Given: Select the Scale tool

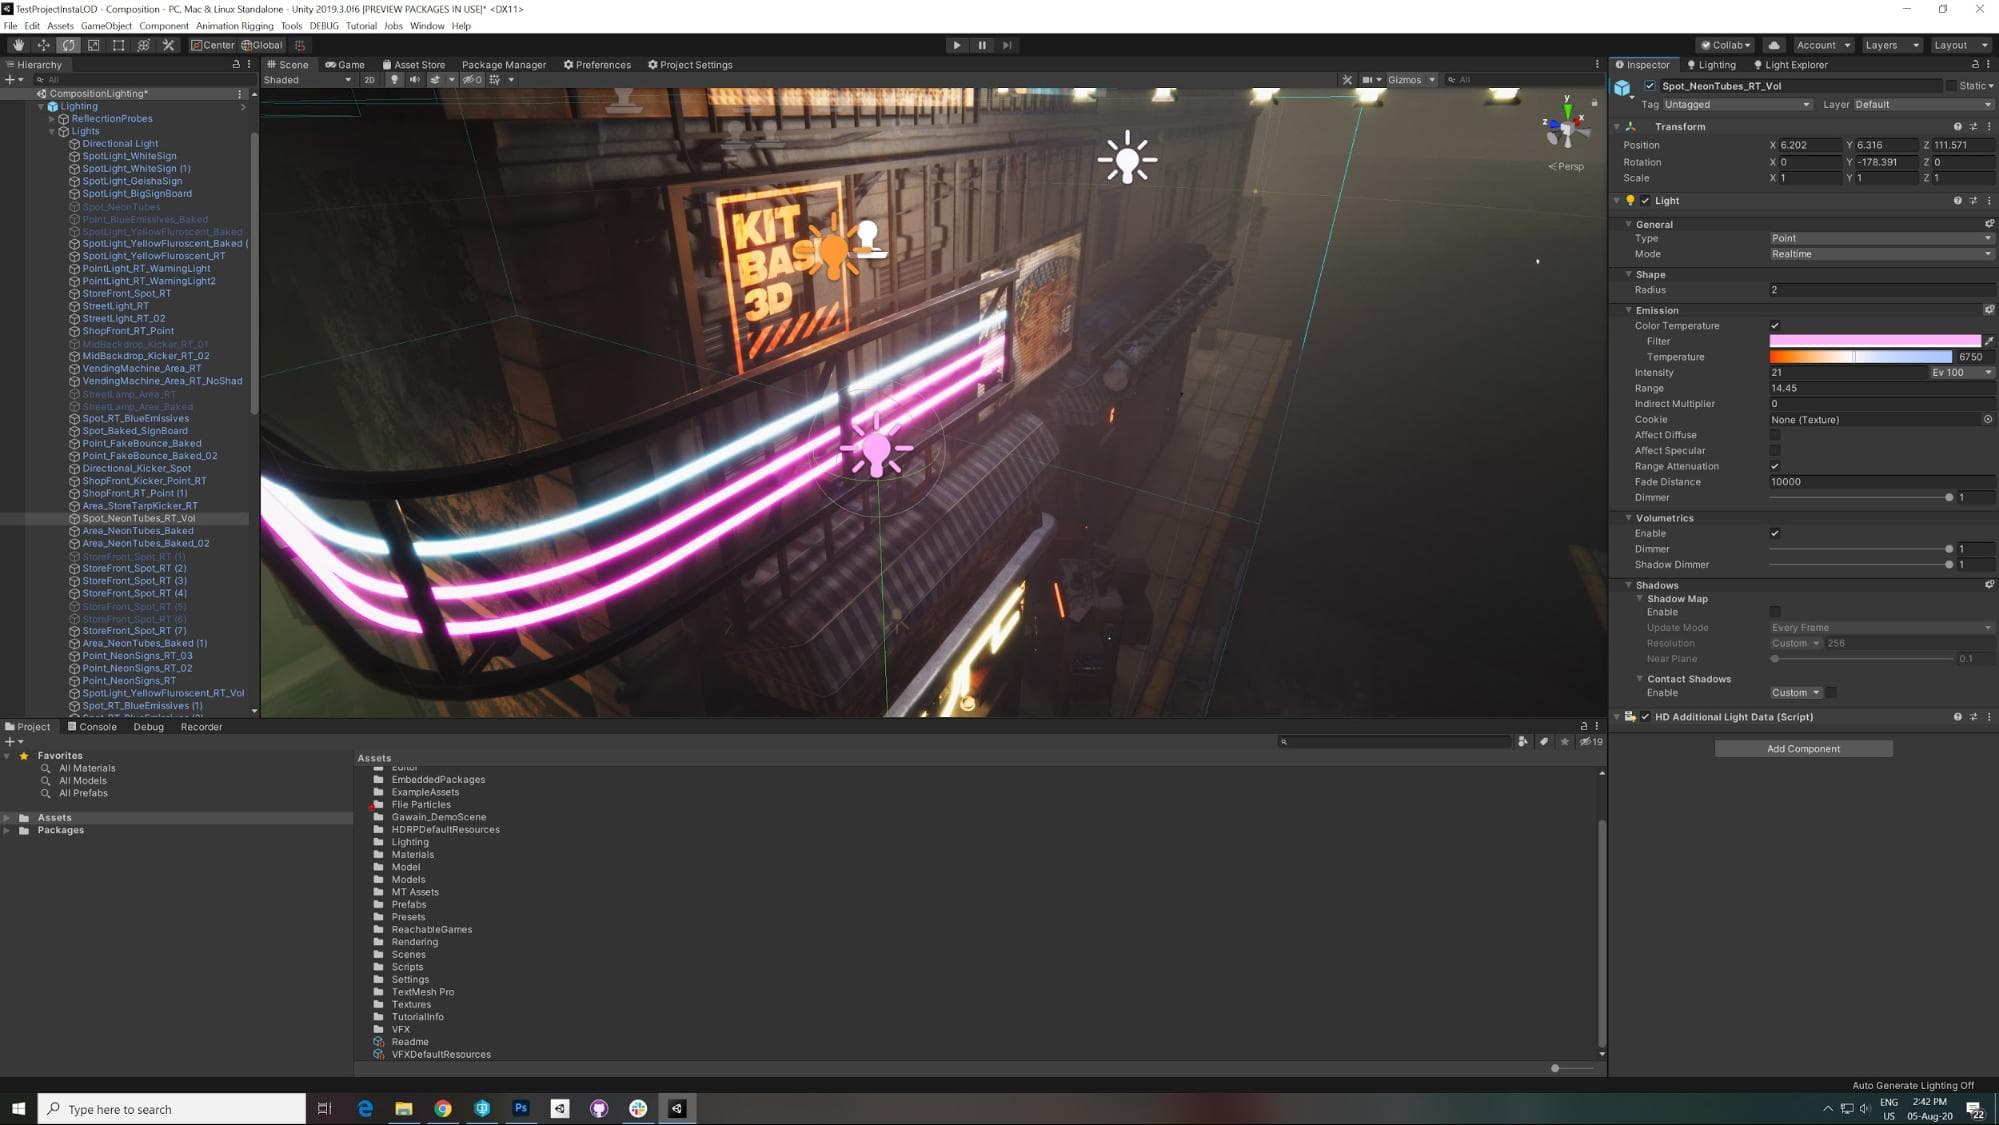Looking at the screenshot, I should point(93,45).
